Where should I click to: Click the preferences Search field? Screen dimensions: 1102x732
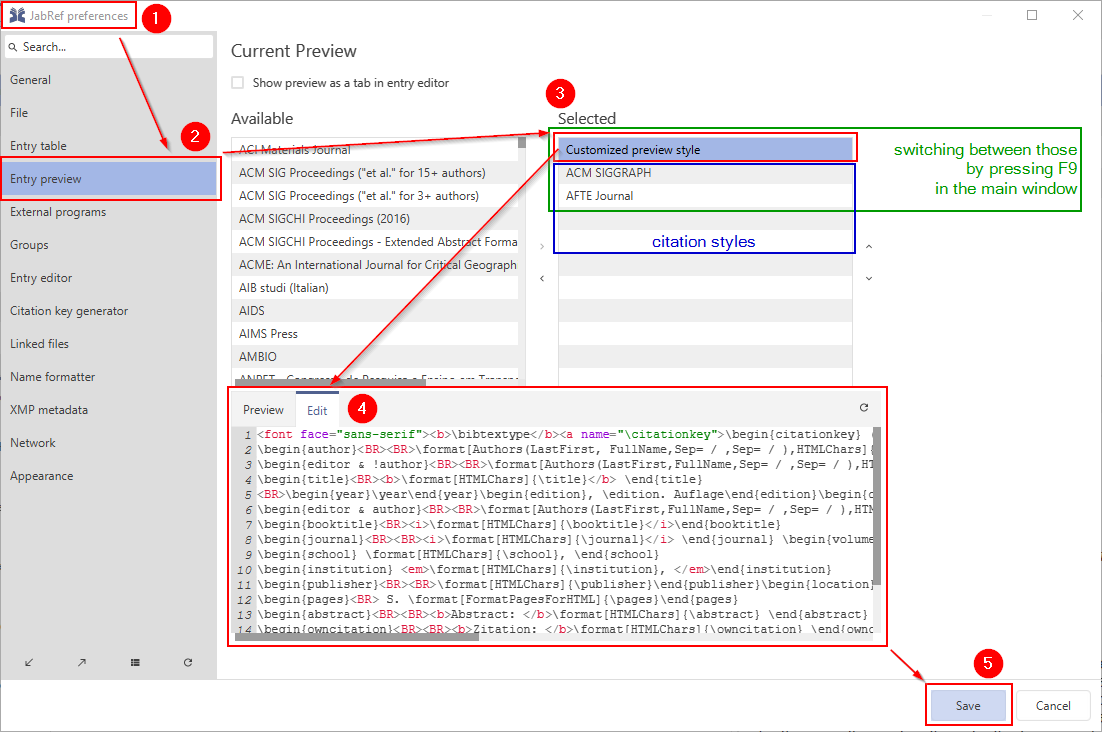(x=110, y=47)
